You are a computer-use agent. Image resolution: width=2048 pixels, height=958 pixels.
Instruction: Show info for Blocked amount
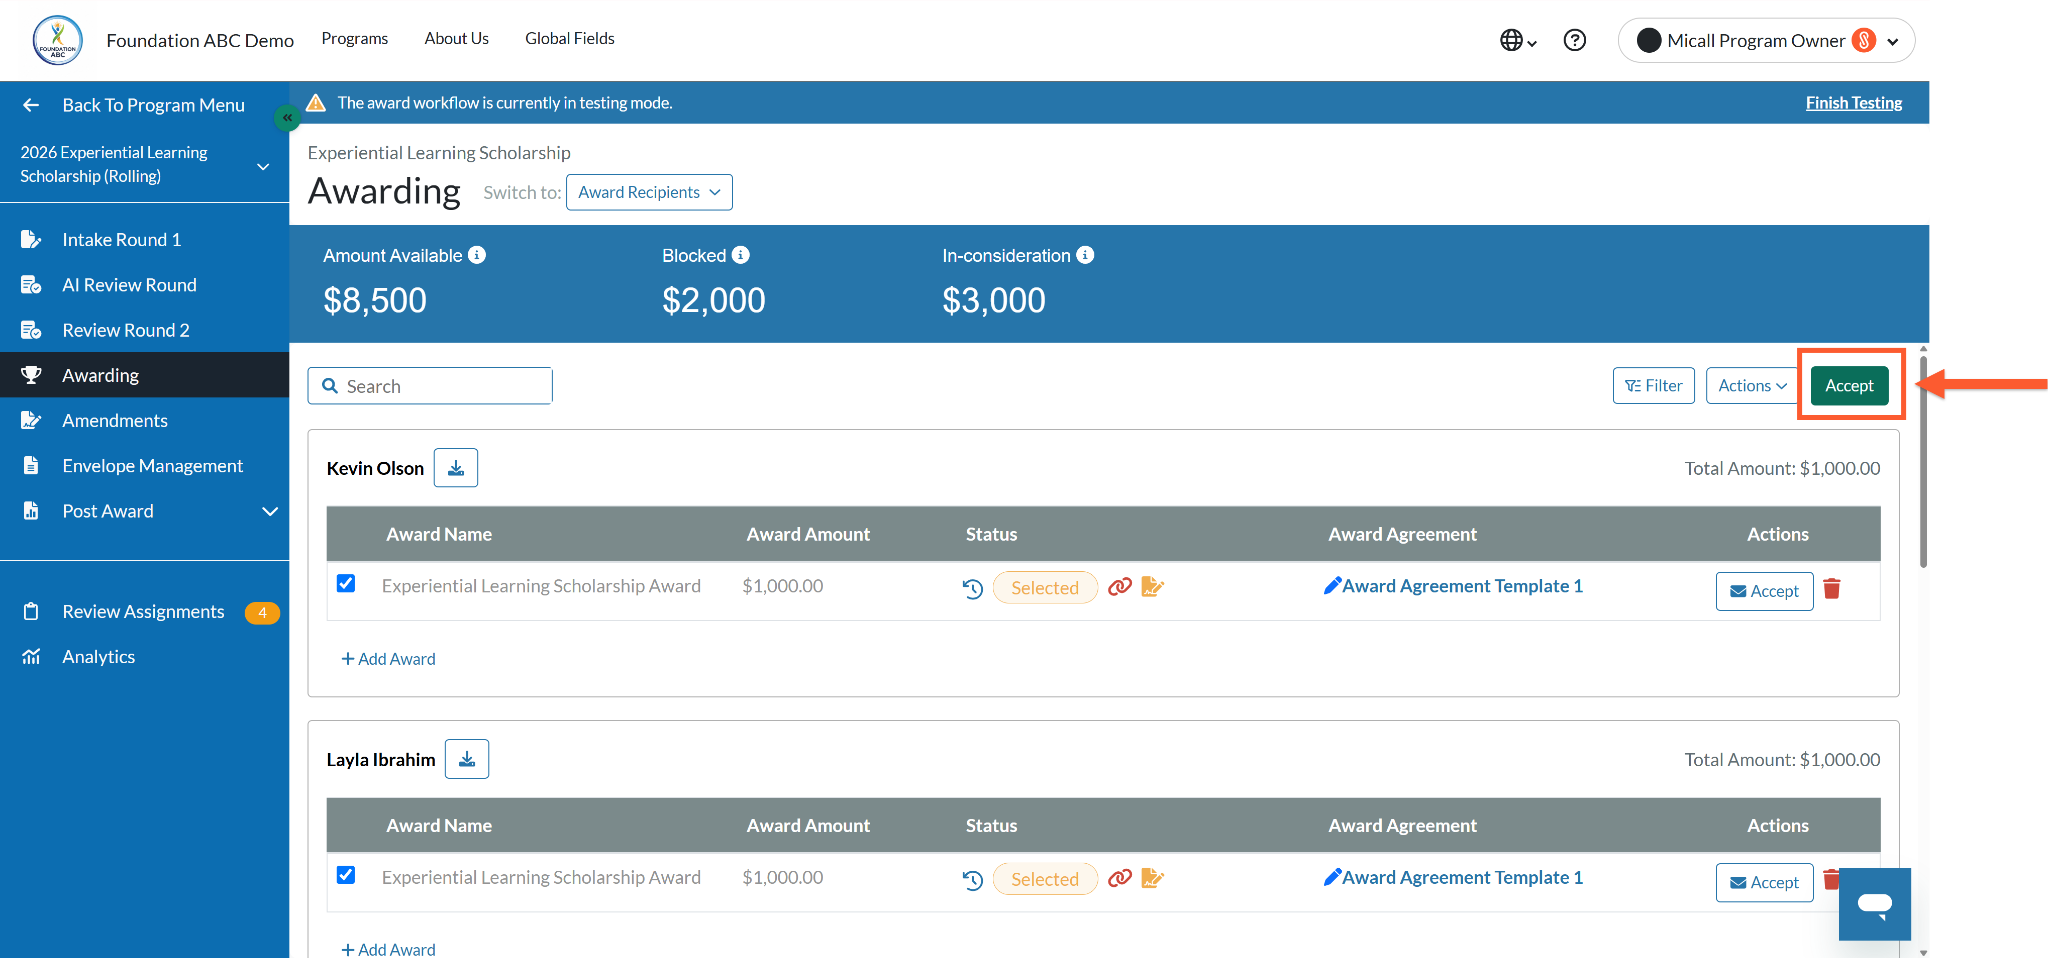[x=741, y=255]
